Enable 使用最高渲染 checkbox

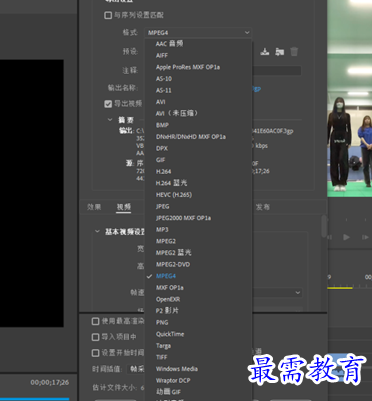point(95,321)
